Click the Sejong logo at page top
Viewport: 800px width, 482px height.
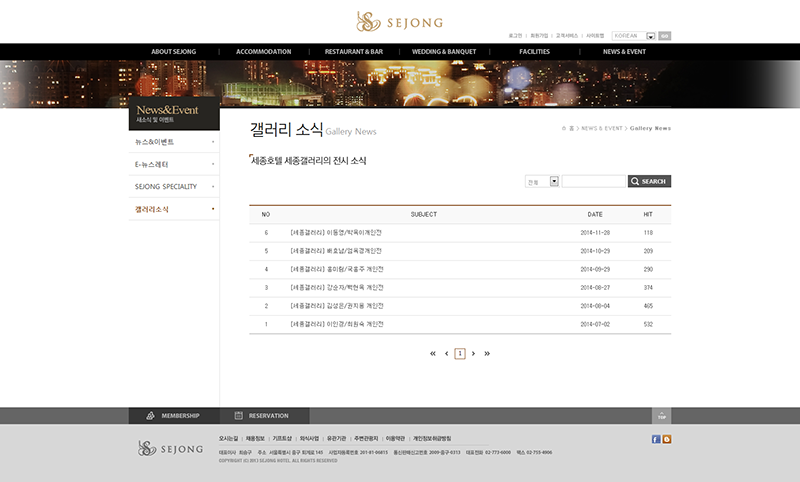399,22
